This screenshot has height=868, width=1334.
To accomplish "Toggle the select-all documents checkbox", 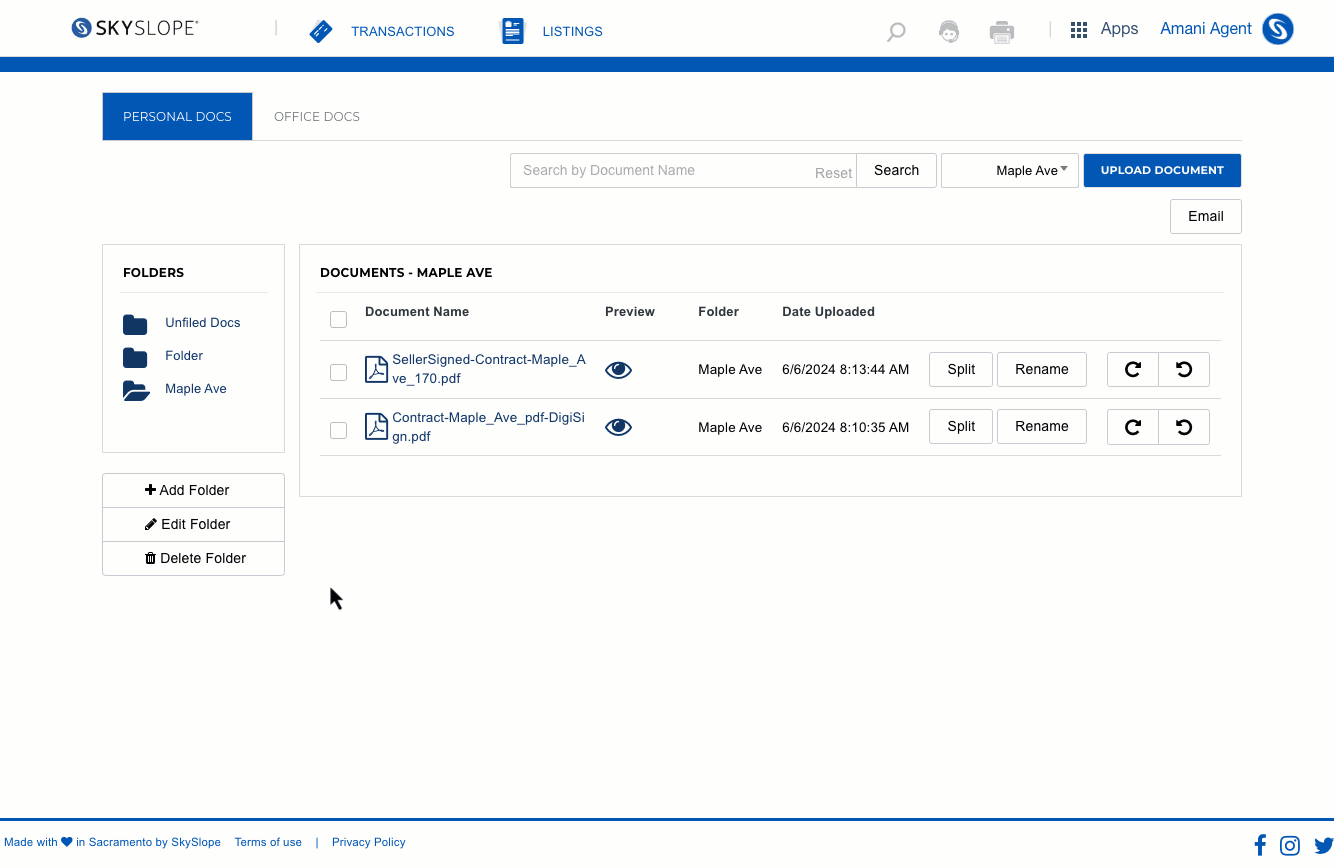I will coord(338,319).
